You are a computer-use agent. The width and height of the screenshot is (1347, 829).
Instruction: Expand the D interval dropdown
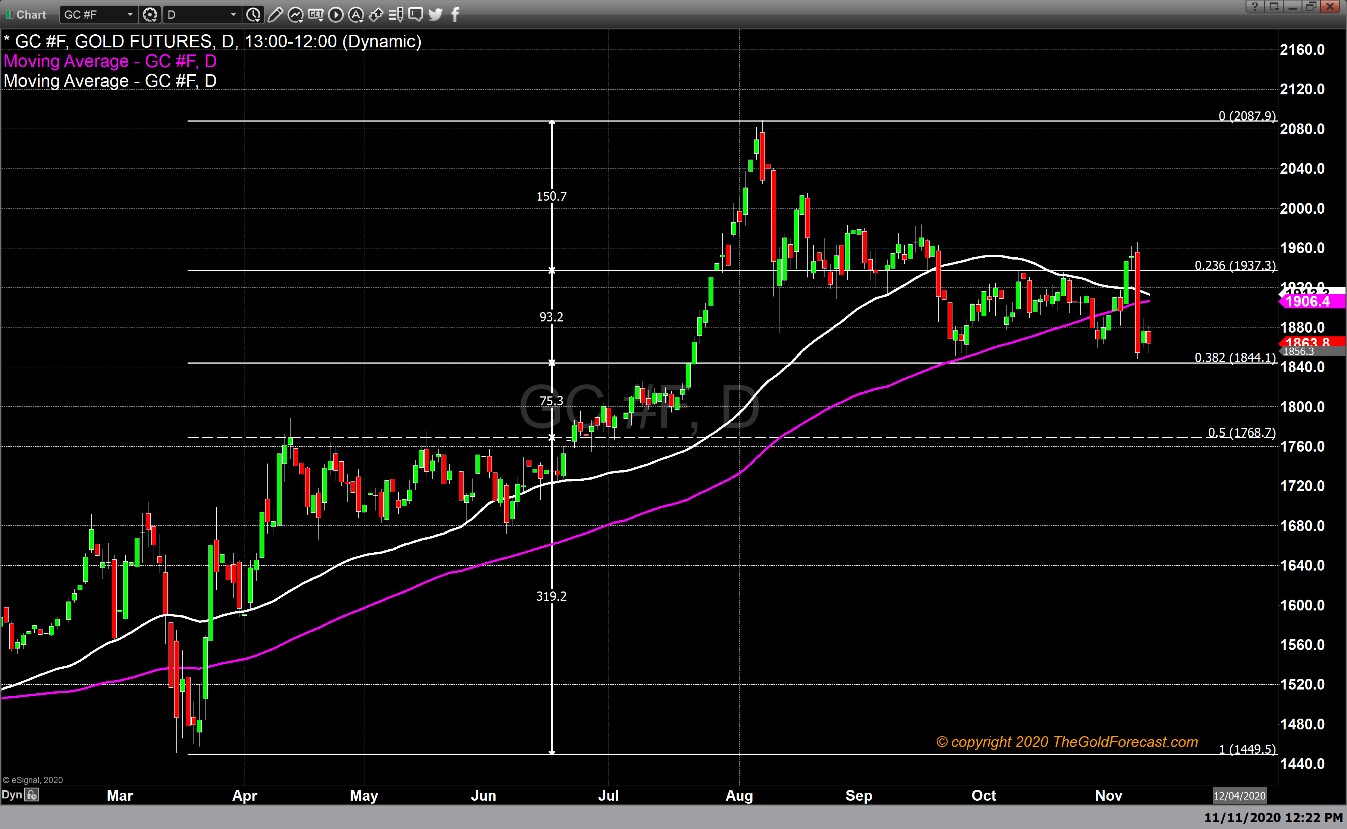[234, 15]
